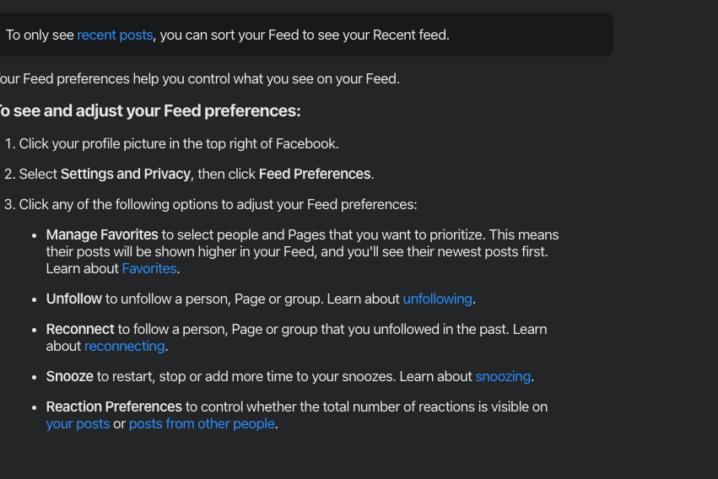Viewport: 718px width, 479px height.
Task: Click the bold "Reconnect" bullet label
Action: pyautogui.click(x=80, y=329)
